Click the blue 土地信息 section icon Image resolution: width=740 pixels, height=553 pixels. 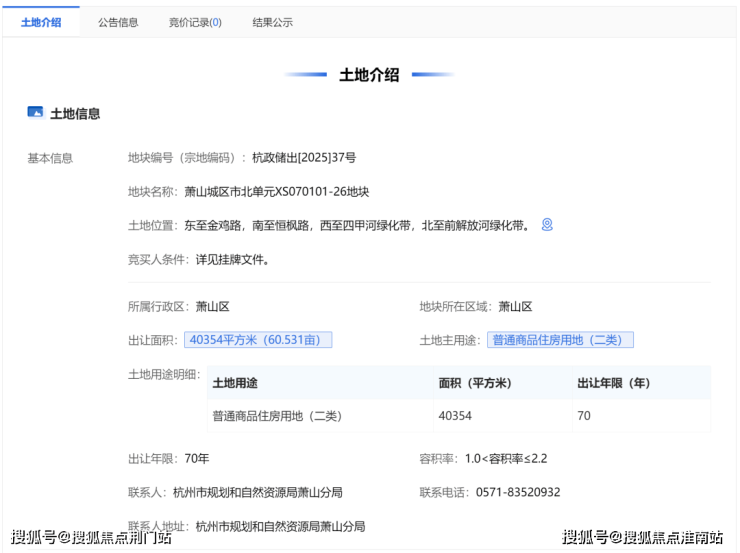[35, 113]
